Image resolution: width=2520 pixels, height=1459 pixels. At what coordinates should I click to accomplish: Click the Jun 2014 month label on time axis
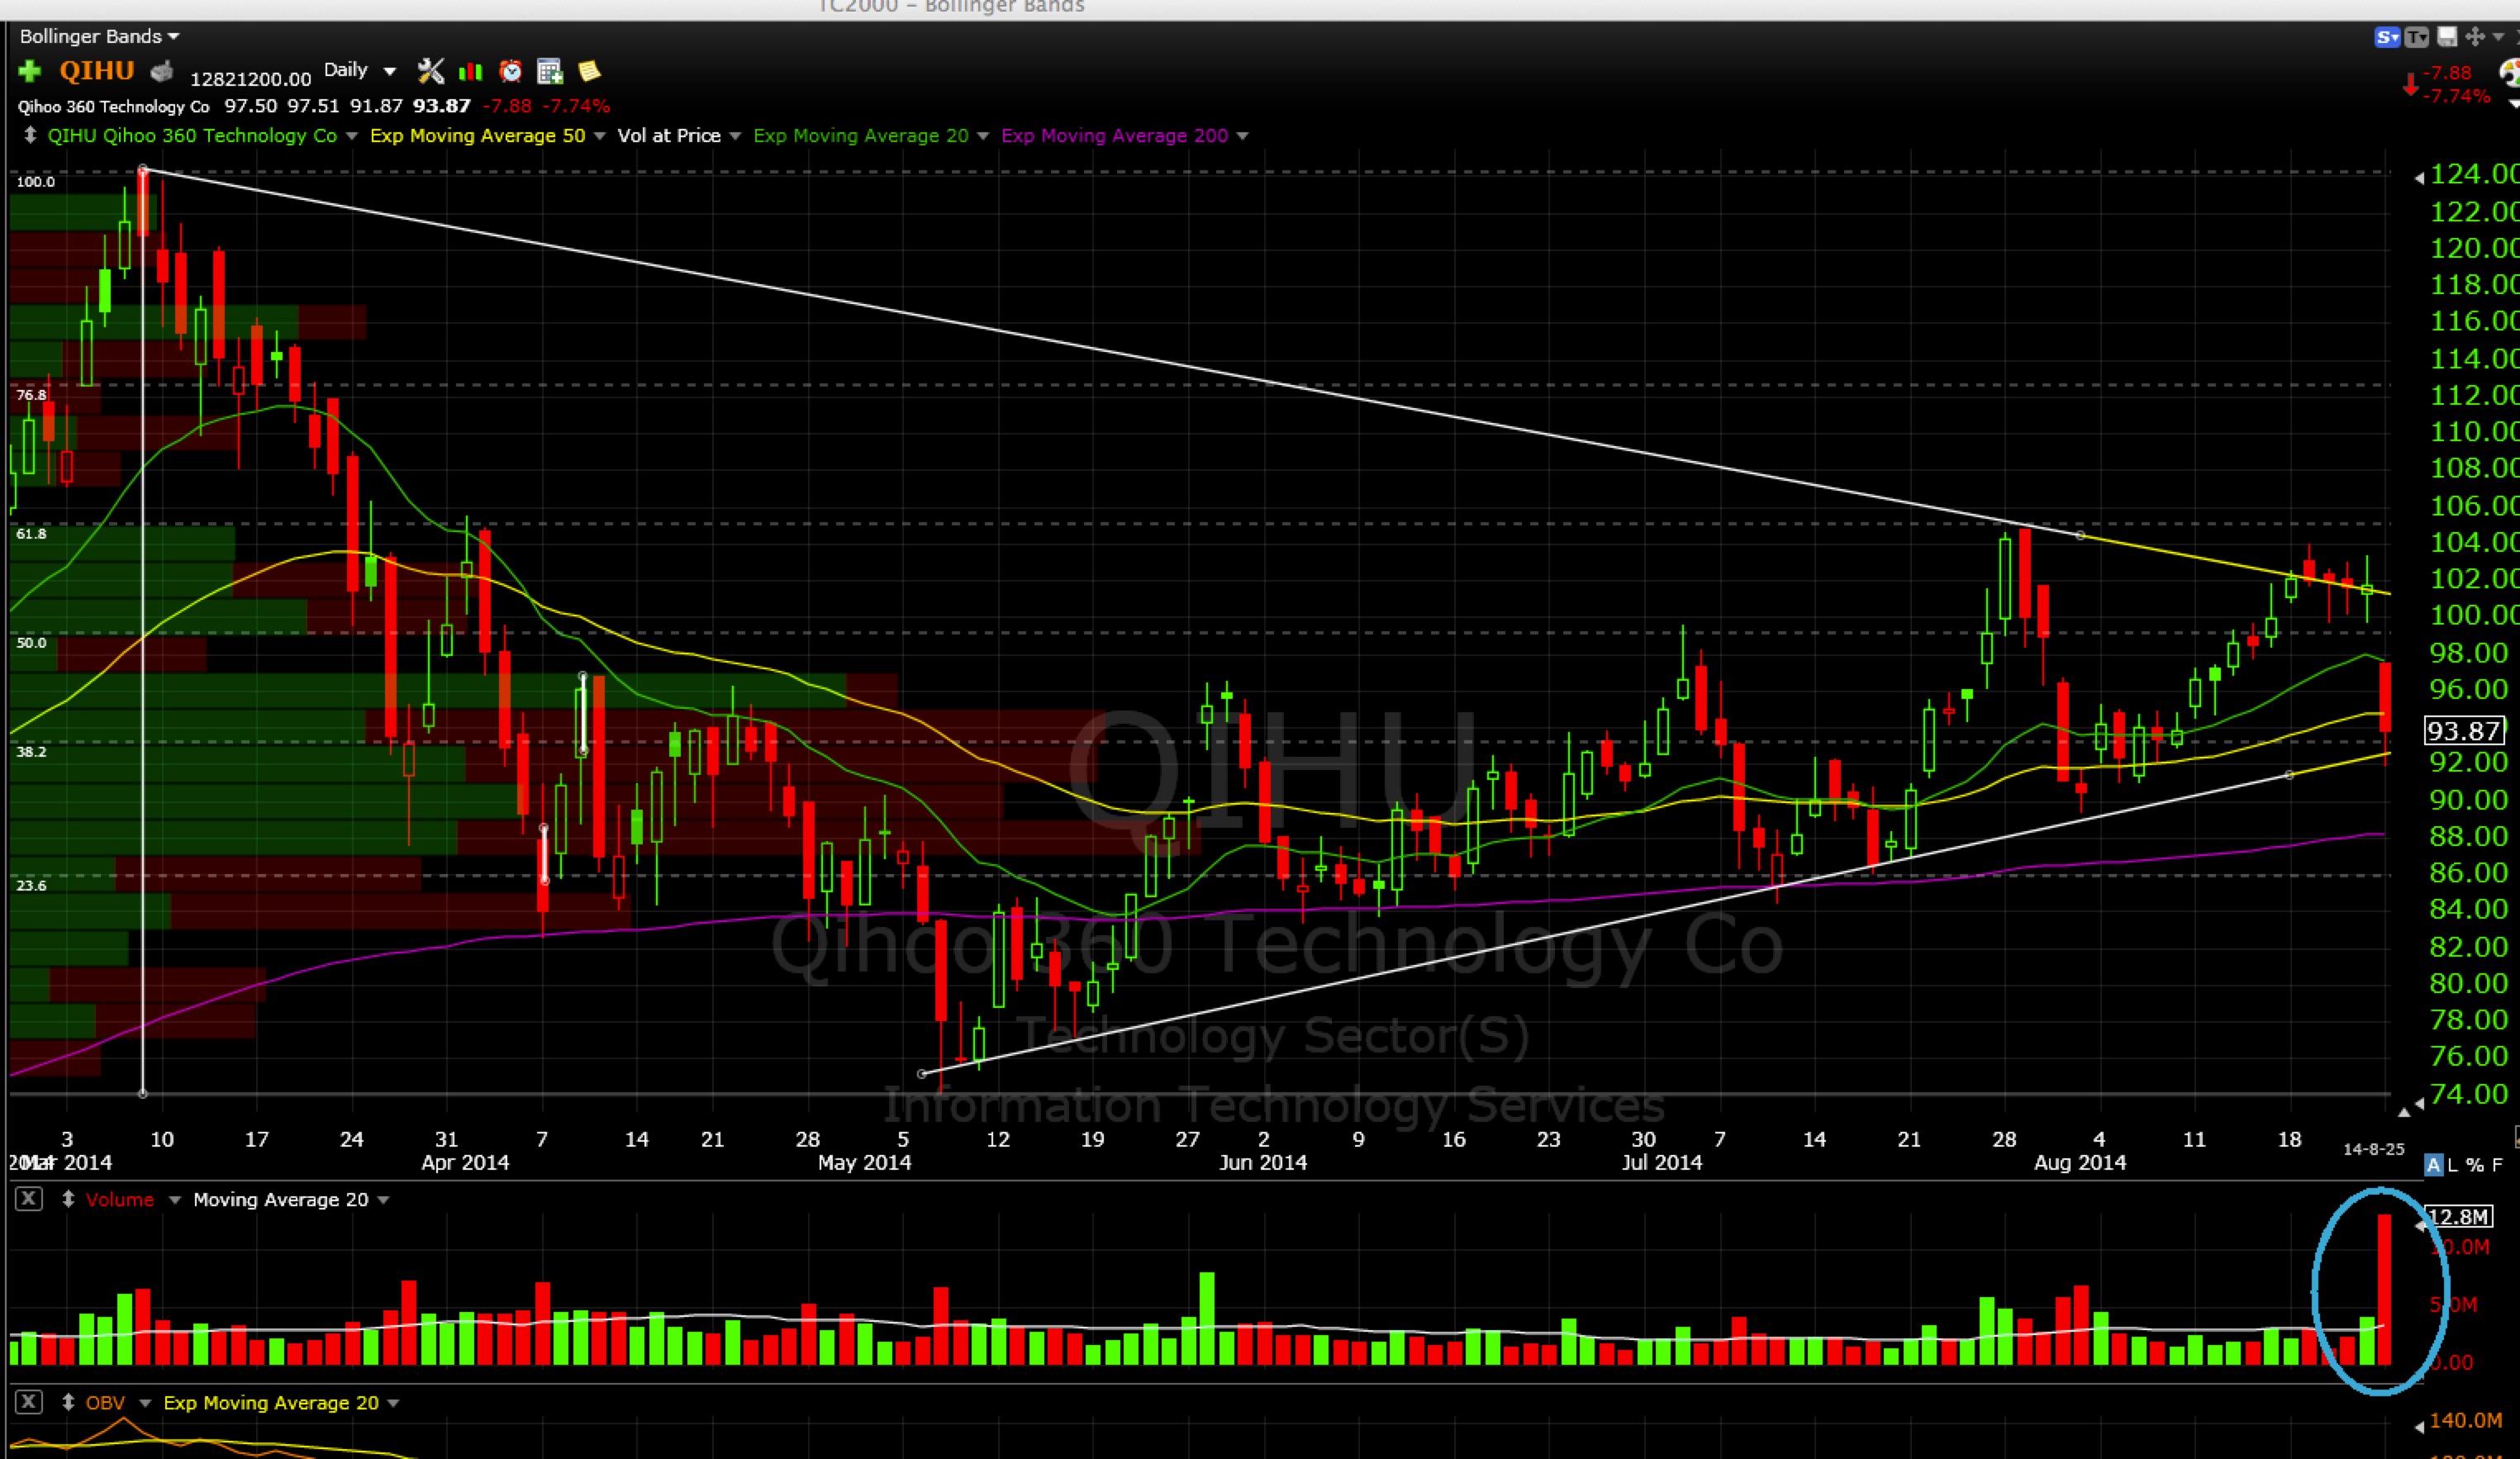click(1262, 1162)
